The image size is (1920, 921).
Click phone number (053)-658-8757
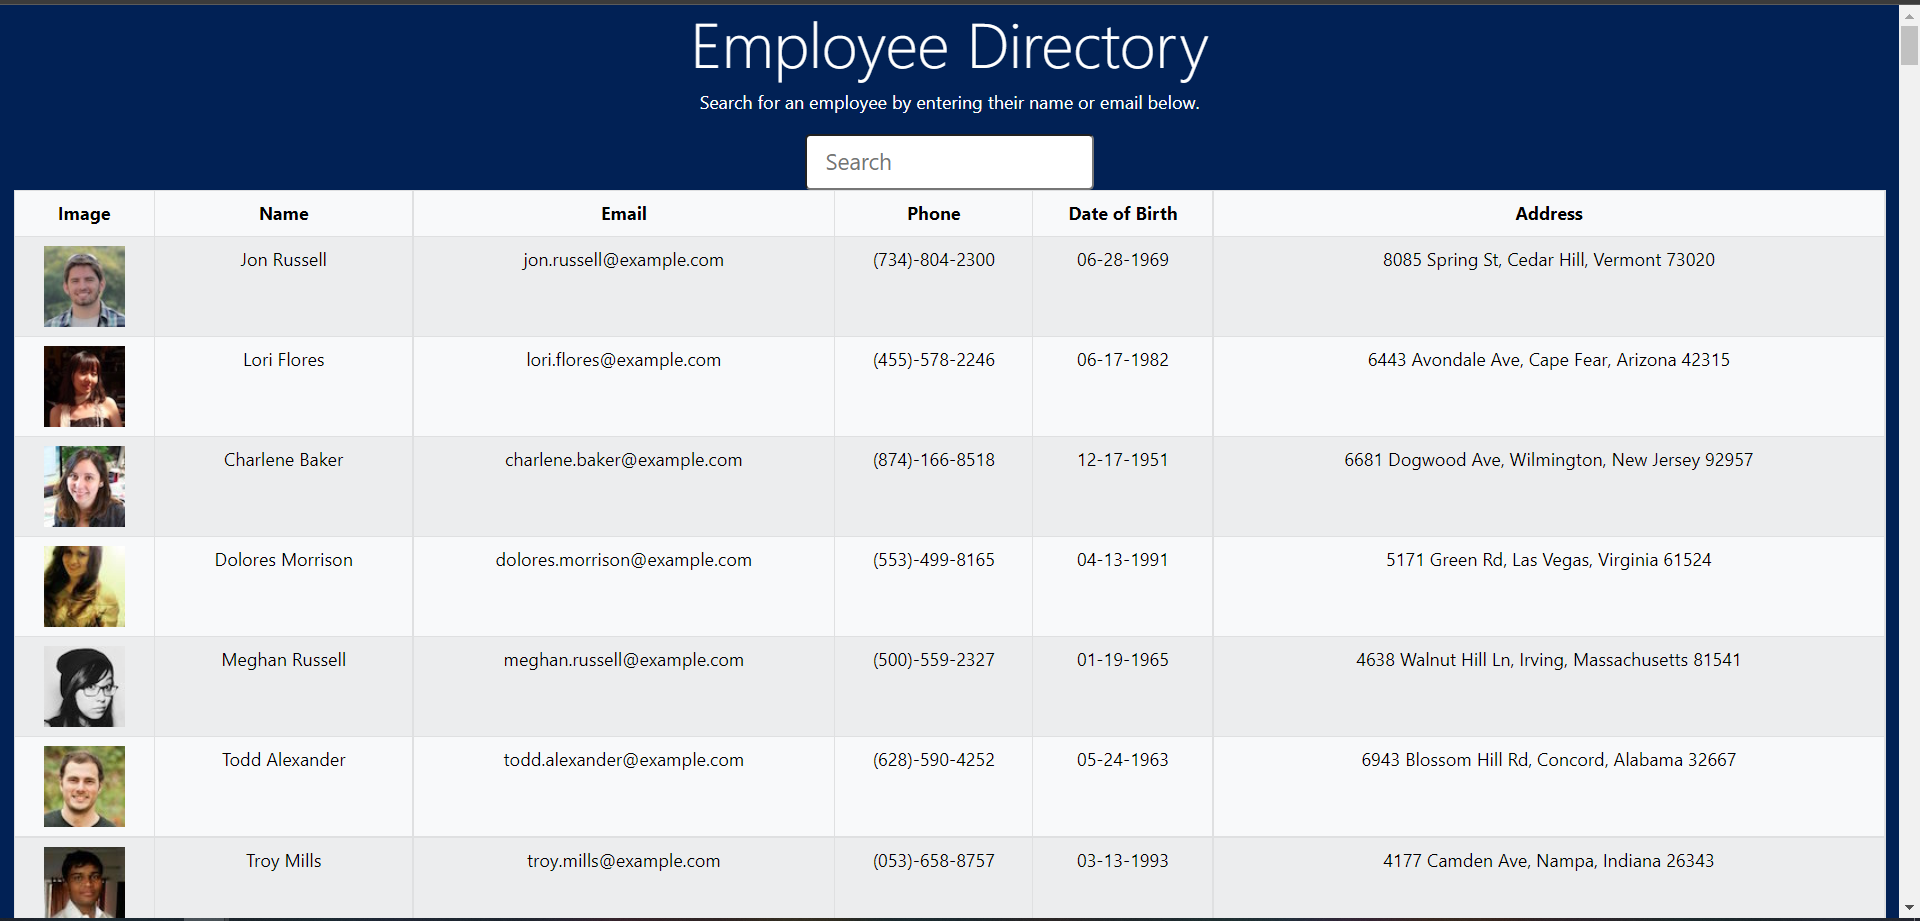pos(934,861)
